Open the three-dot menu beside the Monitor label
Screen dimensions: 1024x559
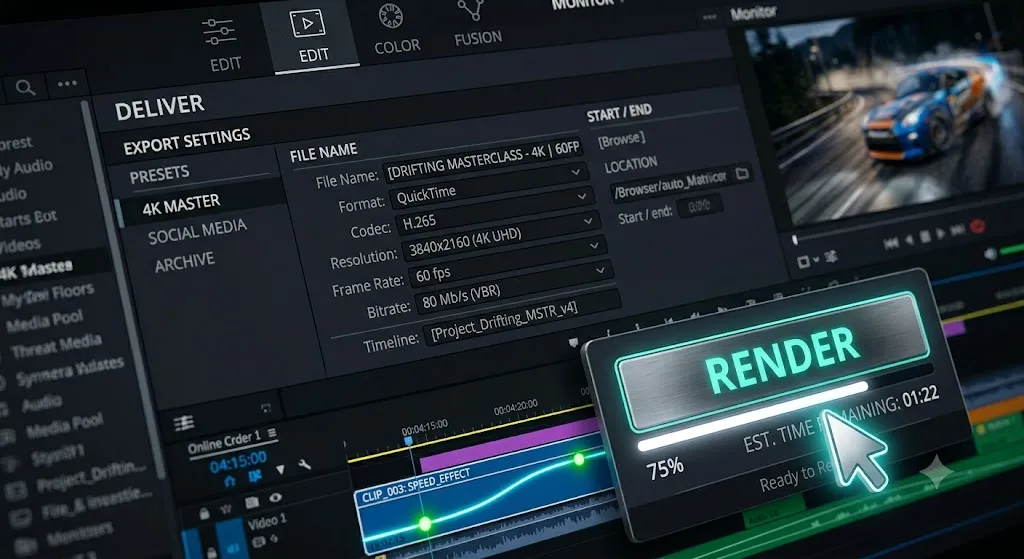pos(710,16)
